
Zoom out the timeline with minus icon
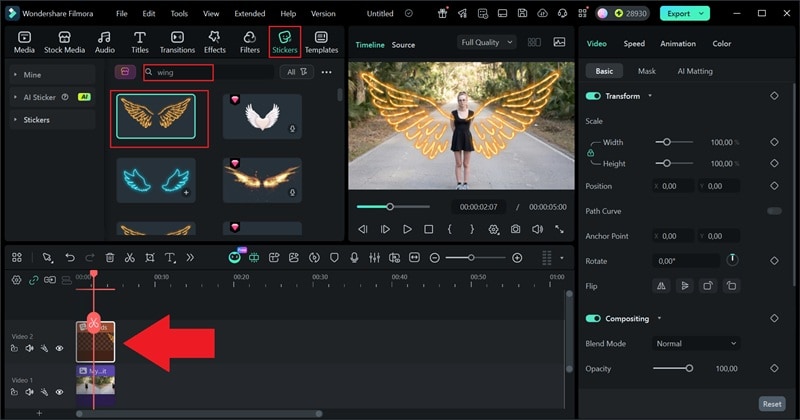click(x=435, y=258)
